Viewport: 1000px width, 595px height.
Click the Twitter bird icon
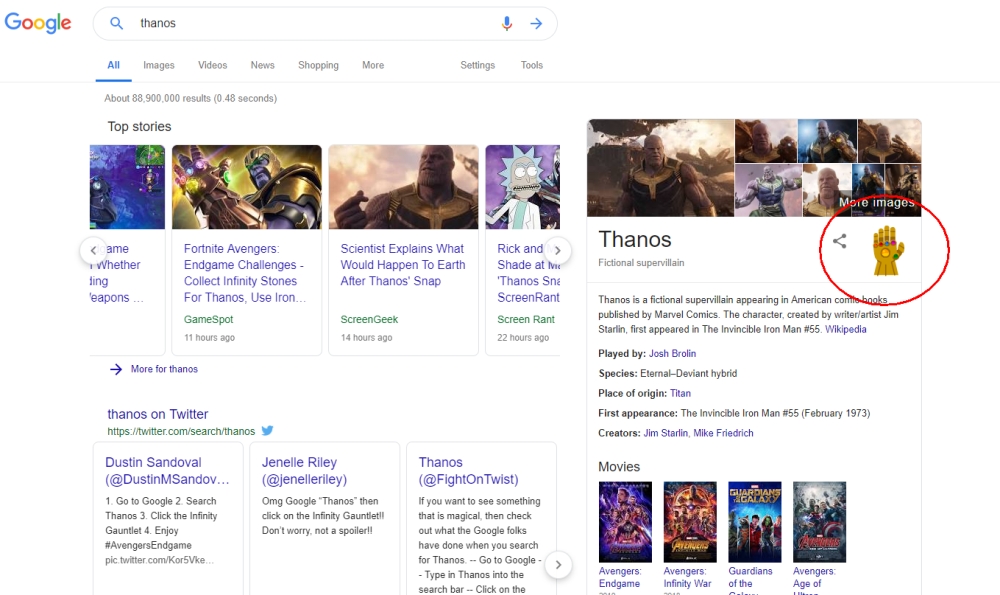point(267,431)
